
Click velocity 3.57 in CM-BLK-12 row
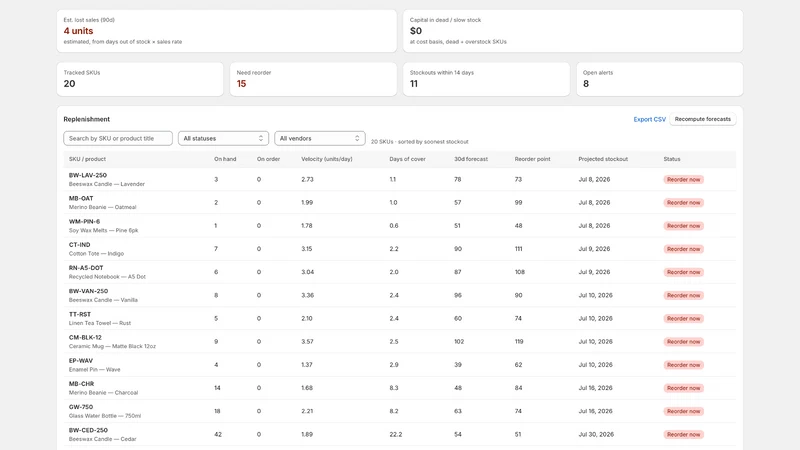click(x=307, y=342)
